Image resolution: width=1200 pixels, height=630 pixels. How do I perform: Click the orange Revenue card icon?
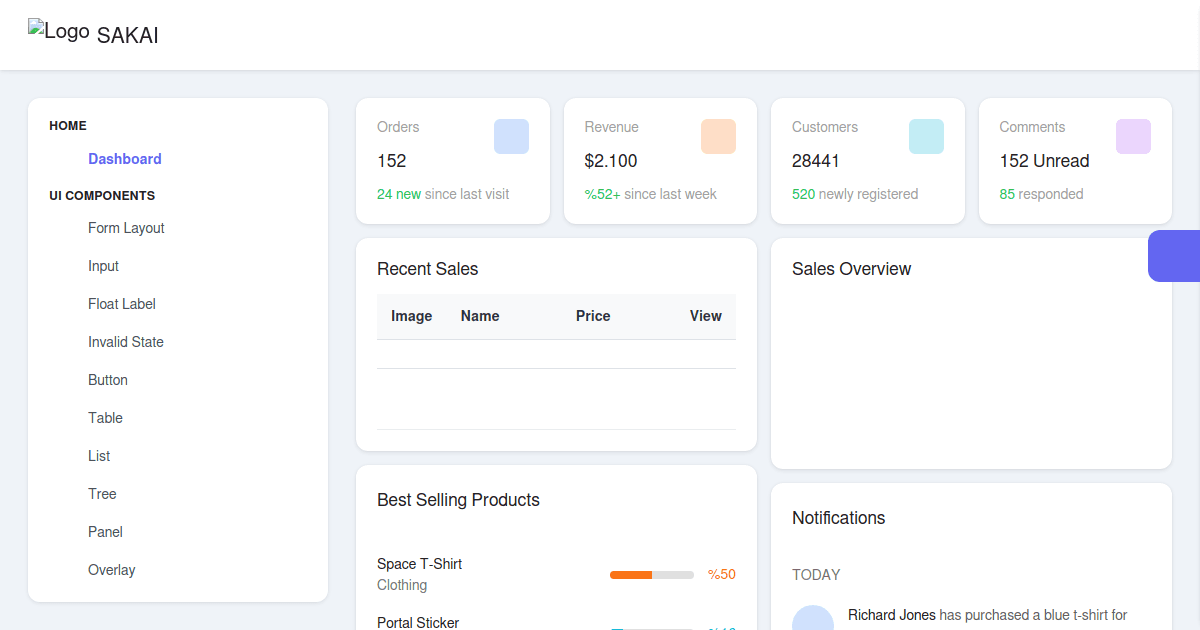pyautogui.click(x=718, y=137)
